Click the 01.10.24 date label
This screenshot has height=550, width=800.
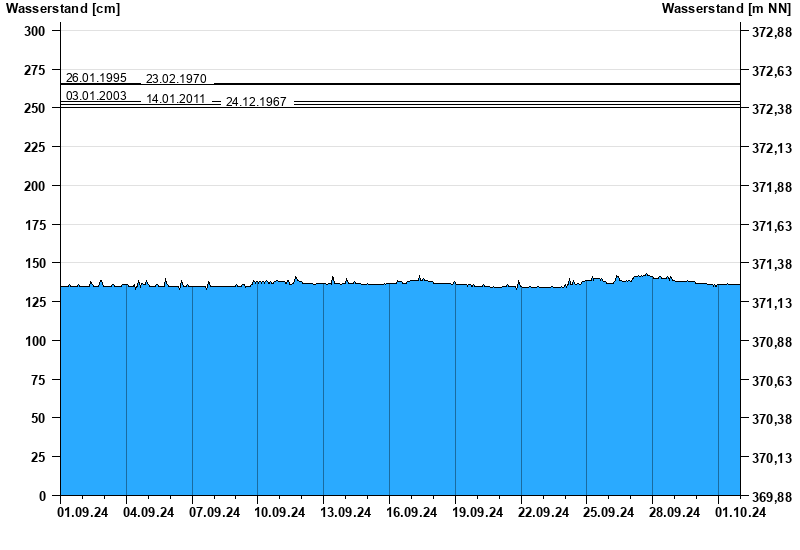[x=740, y=512]
